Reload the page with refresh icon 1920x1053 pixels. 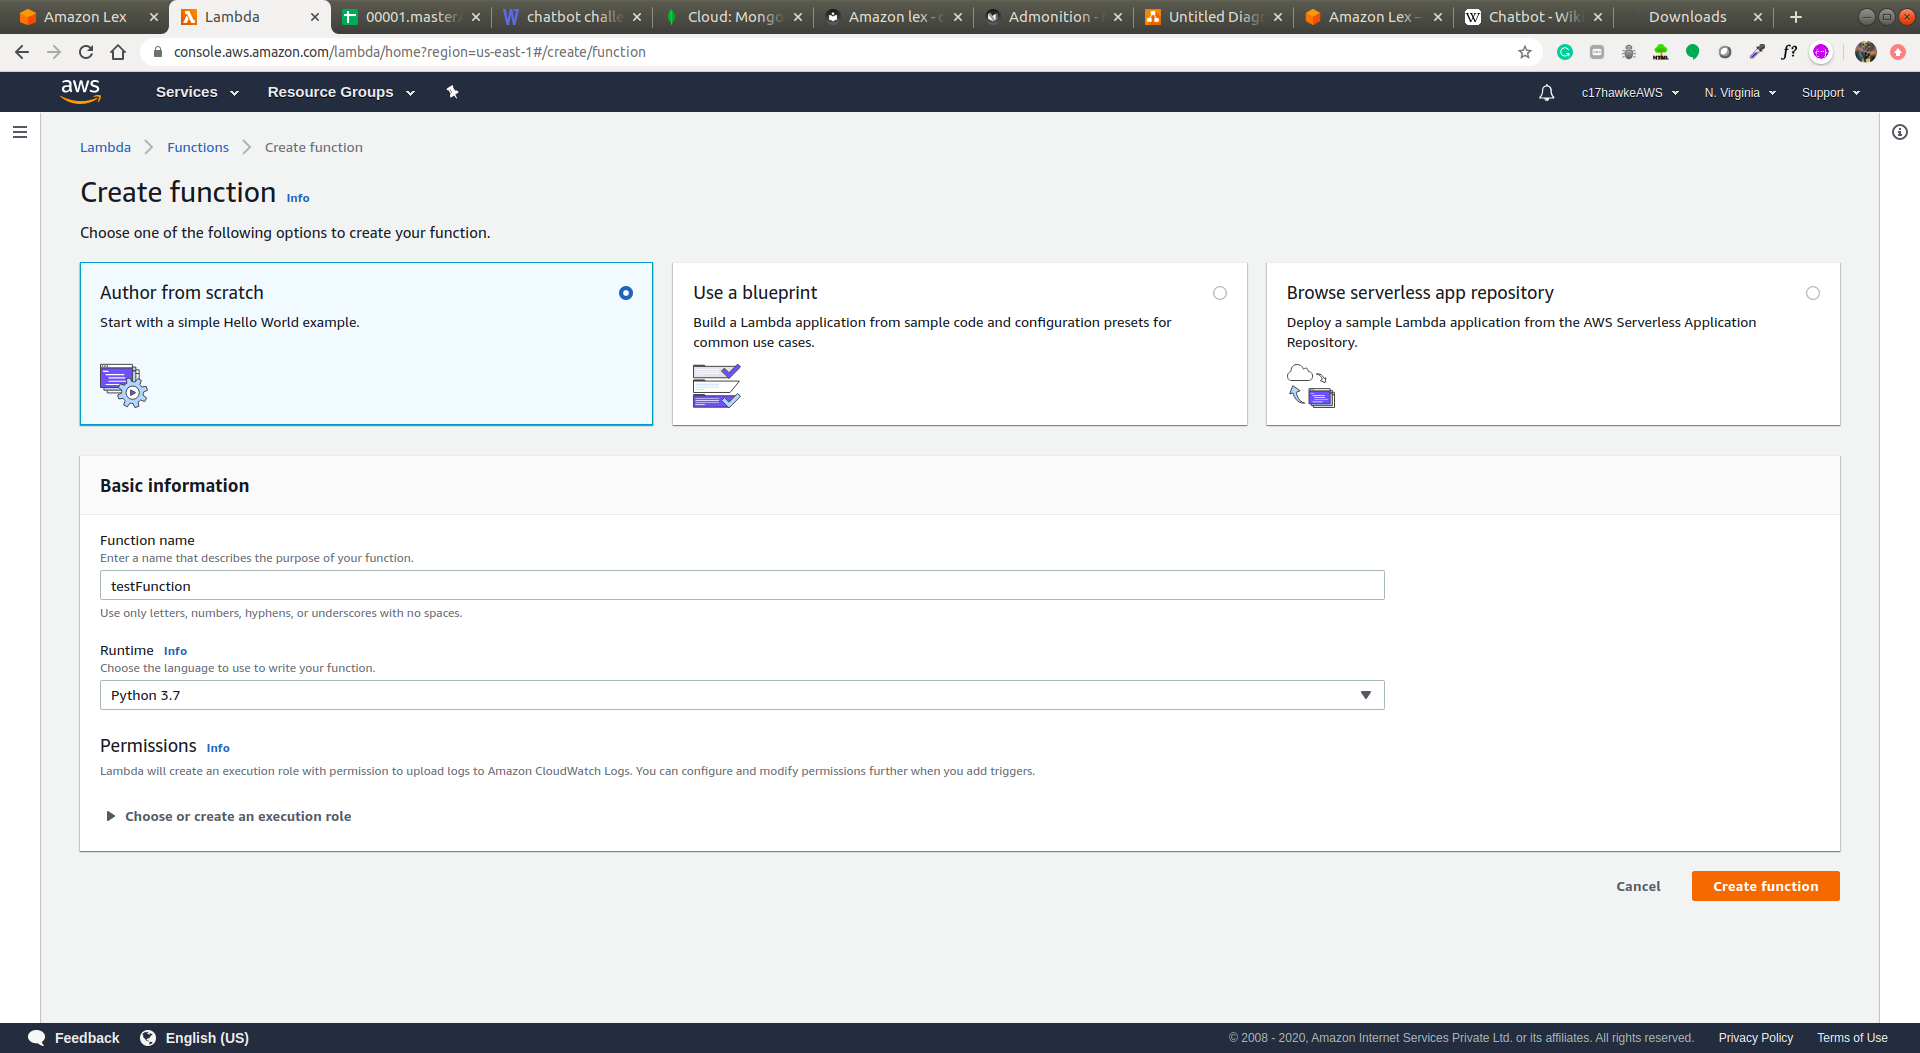pyautogui.click(x=86, y=52)
